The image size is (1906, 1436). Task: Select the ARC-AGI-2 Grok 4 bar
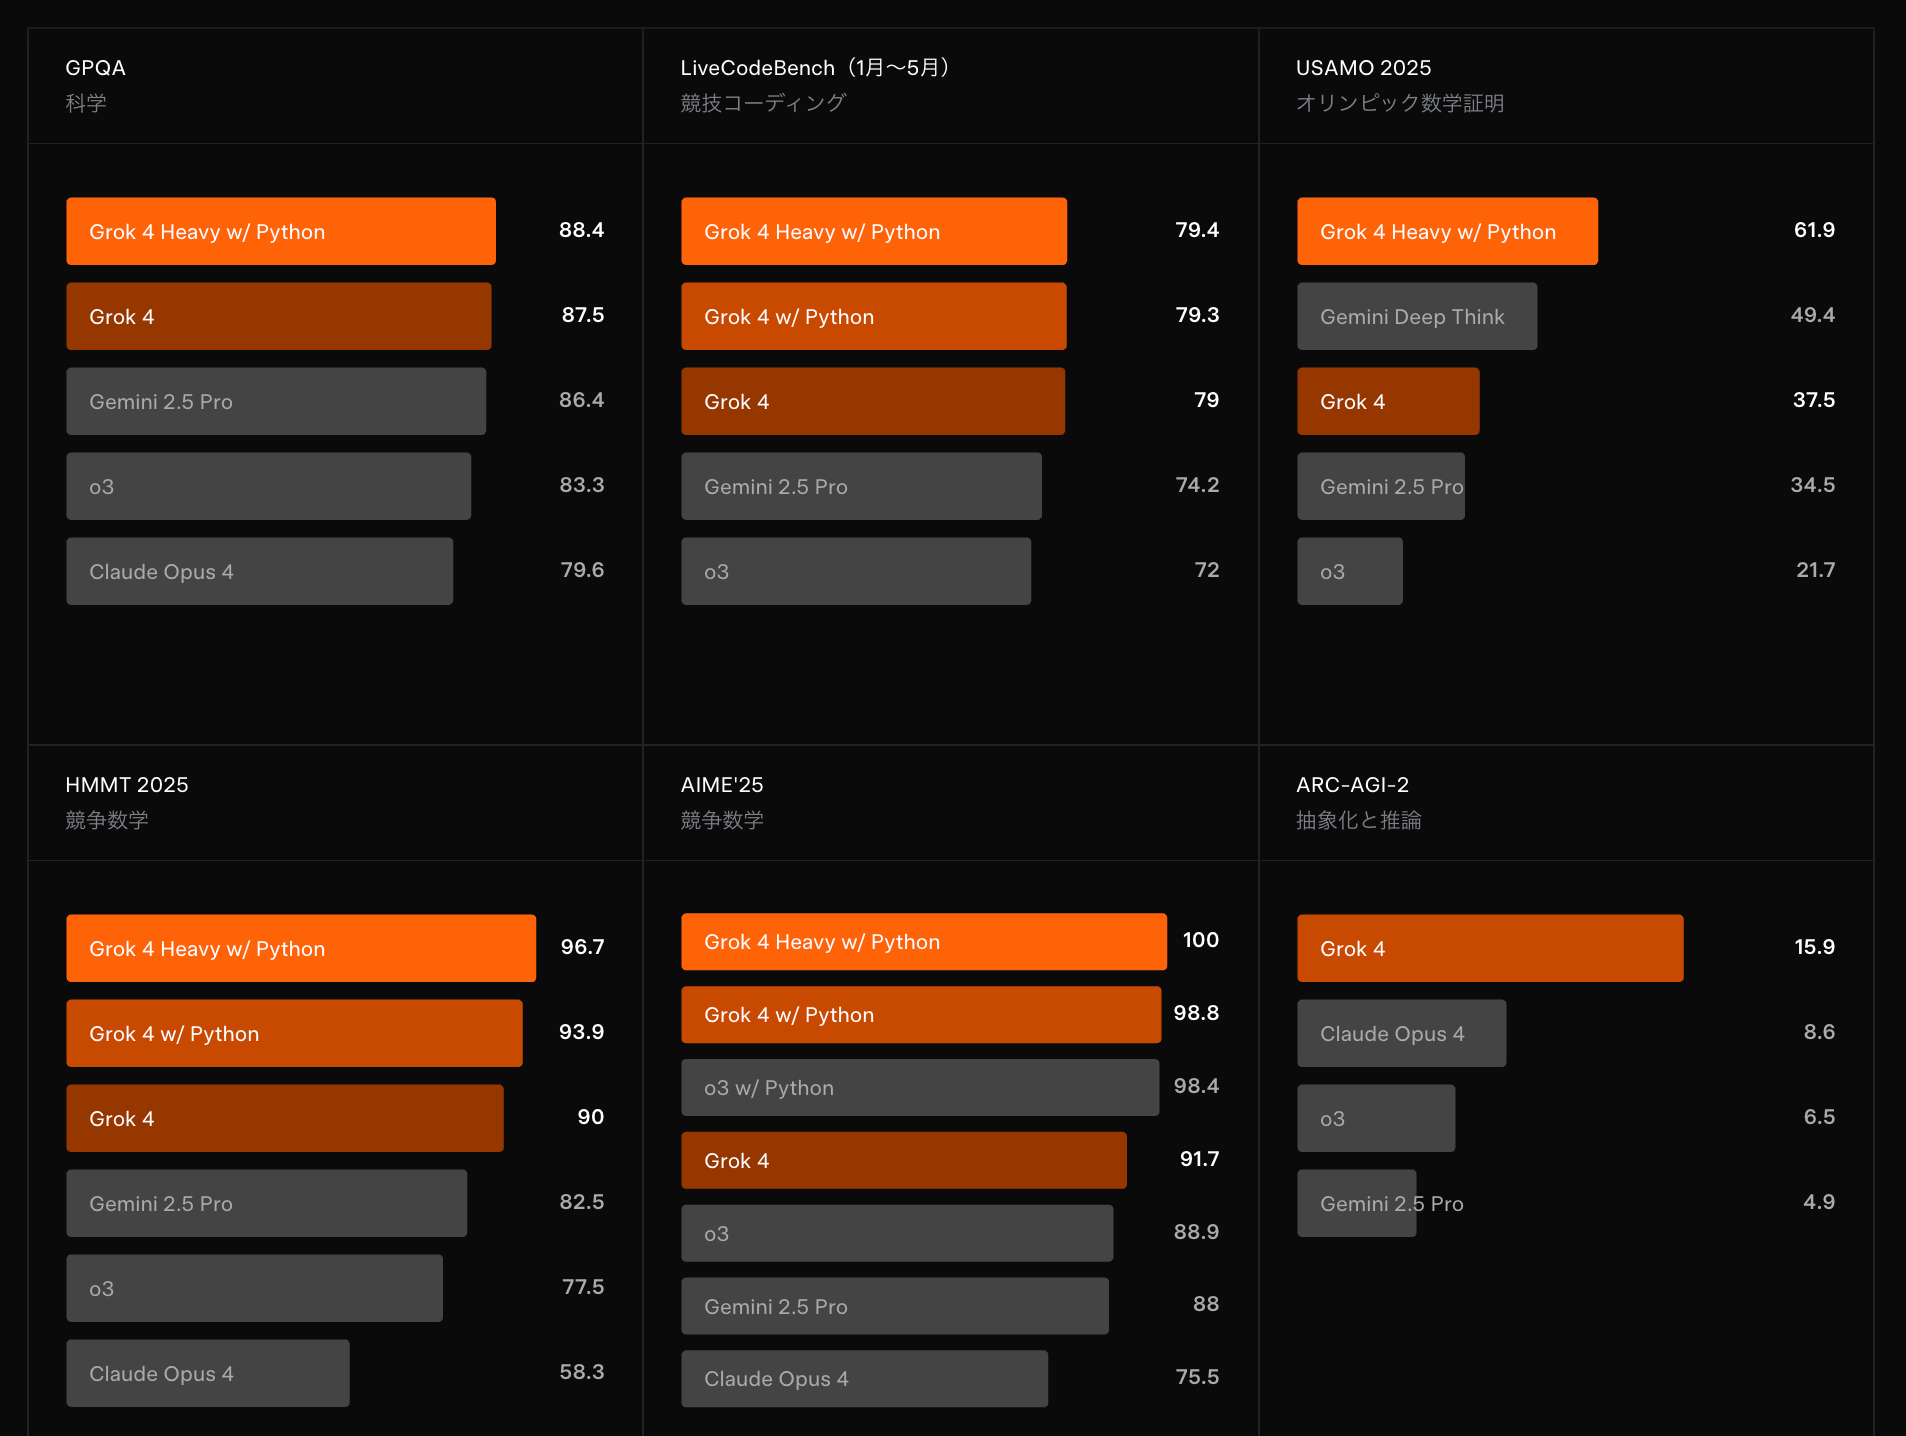click(x=1490, y=948)
